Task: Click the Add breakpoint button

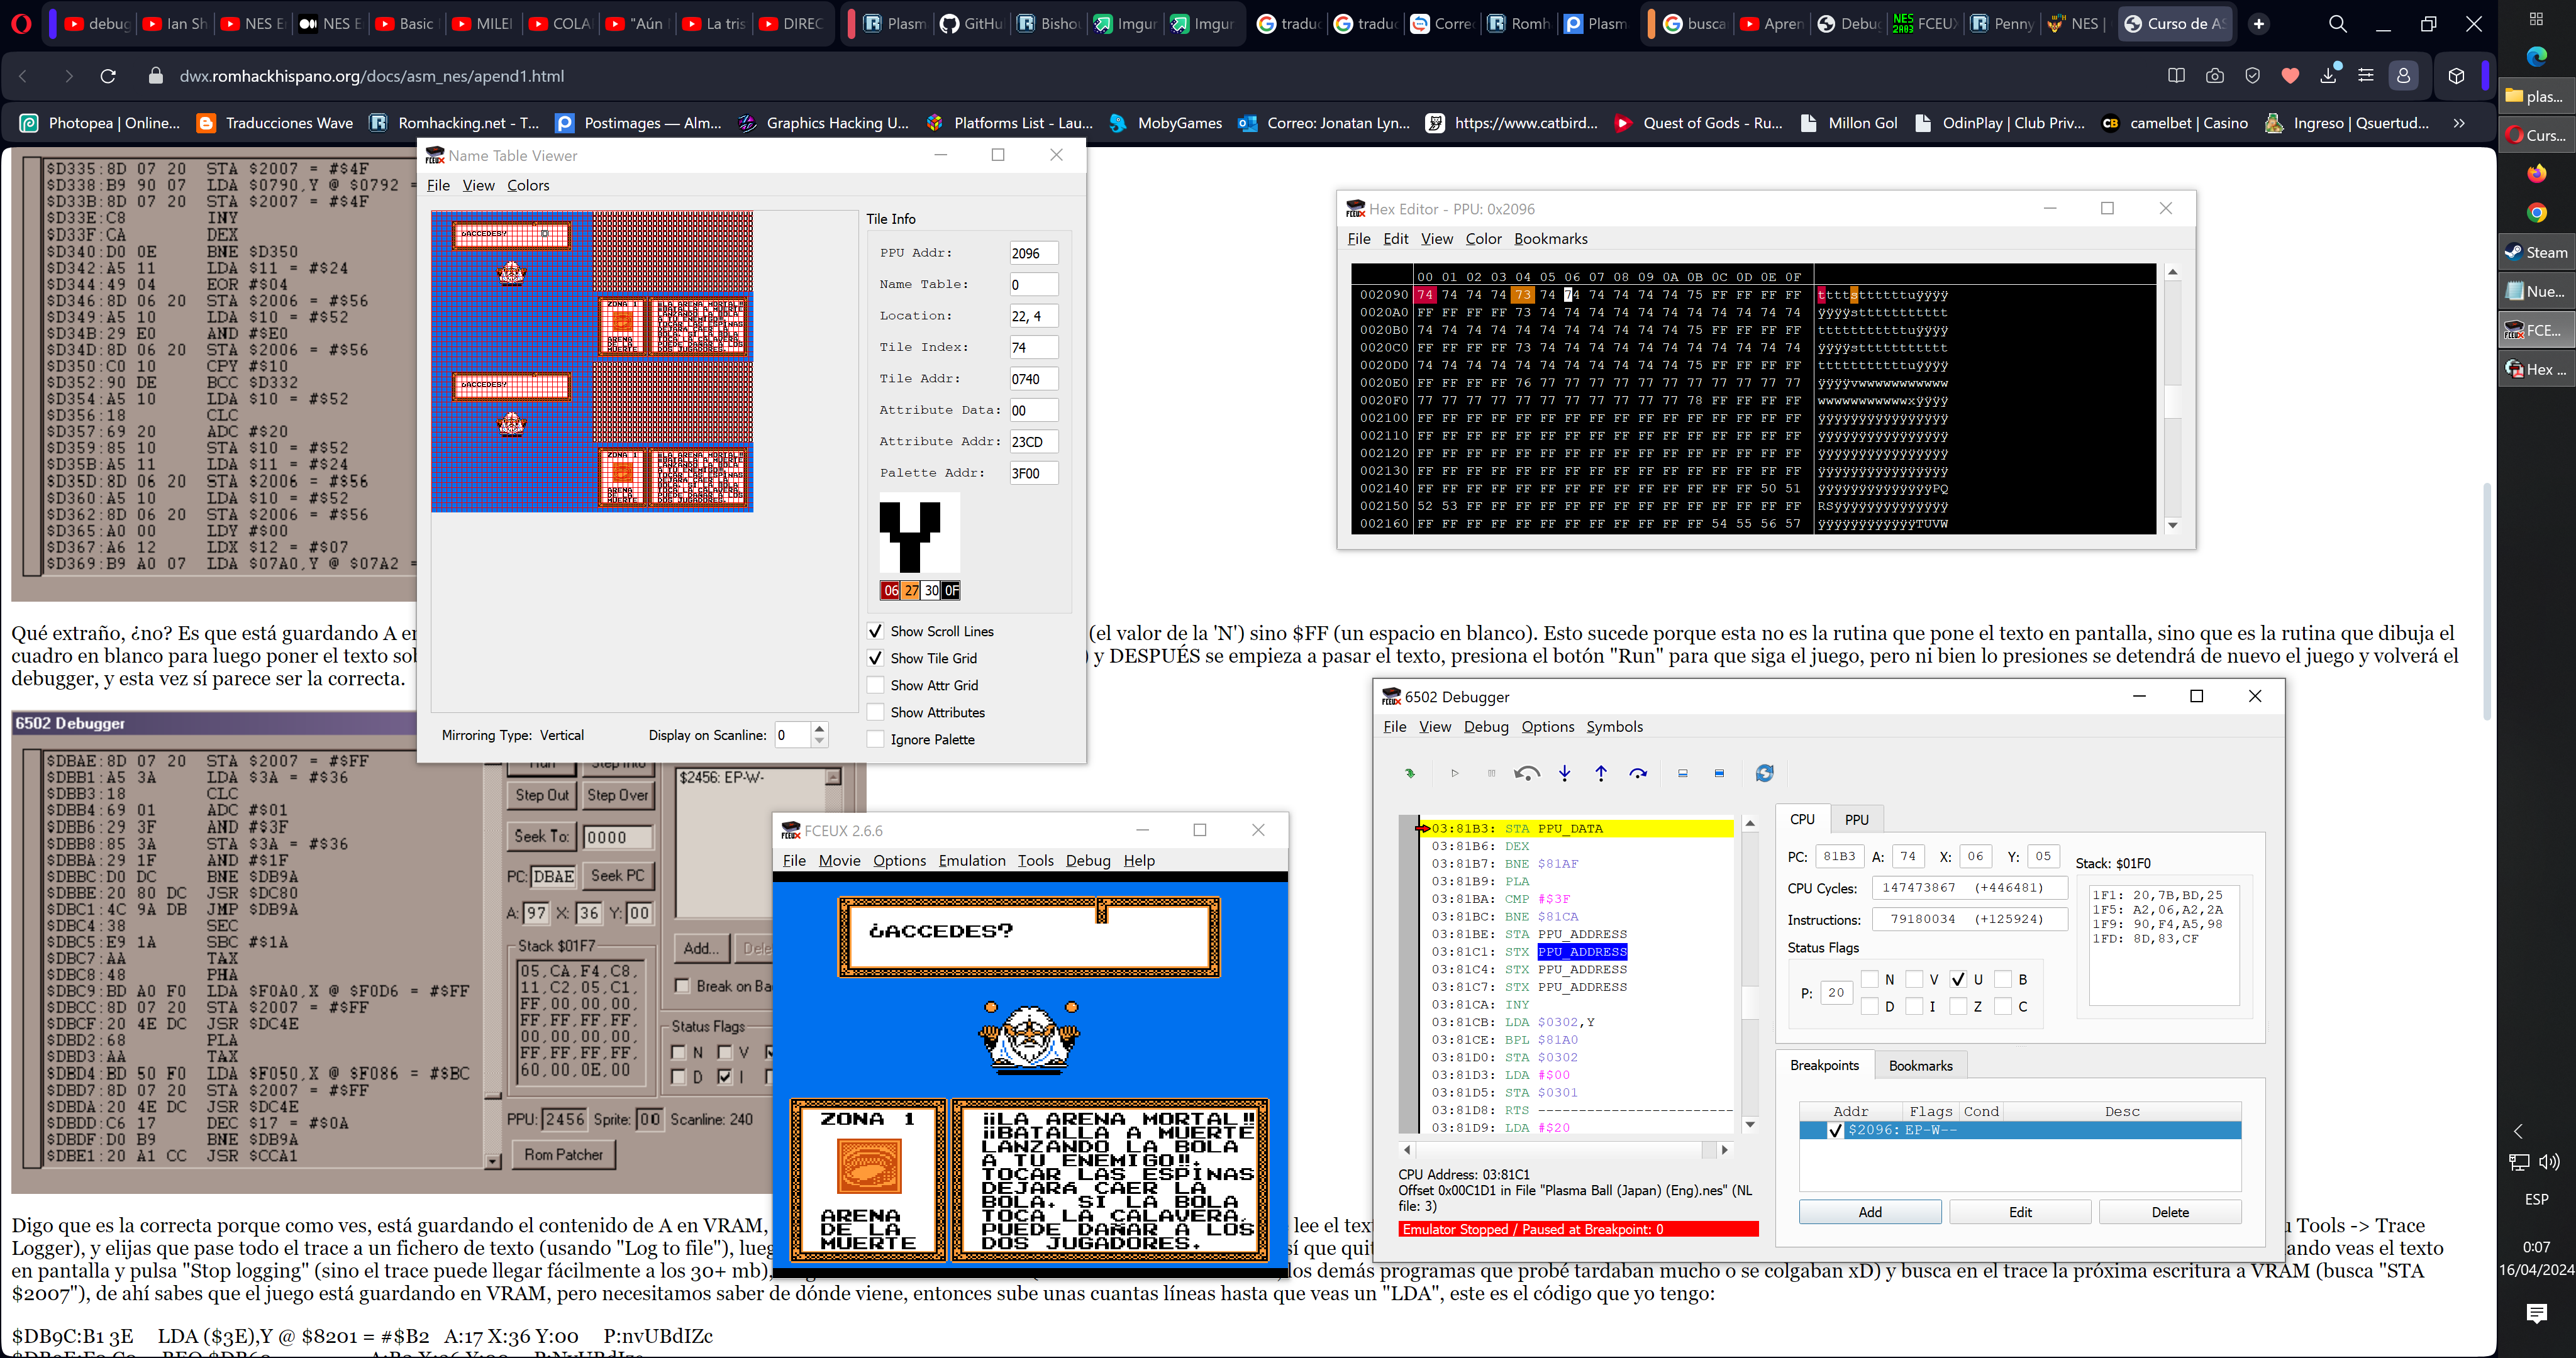Action: point(1869,1212)
